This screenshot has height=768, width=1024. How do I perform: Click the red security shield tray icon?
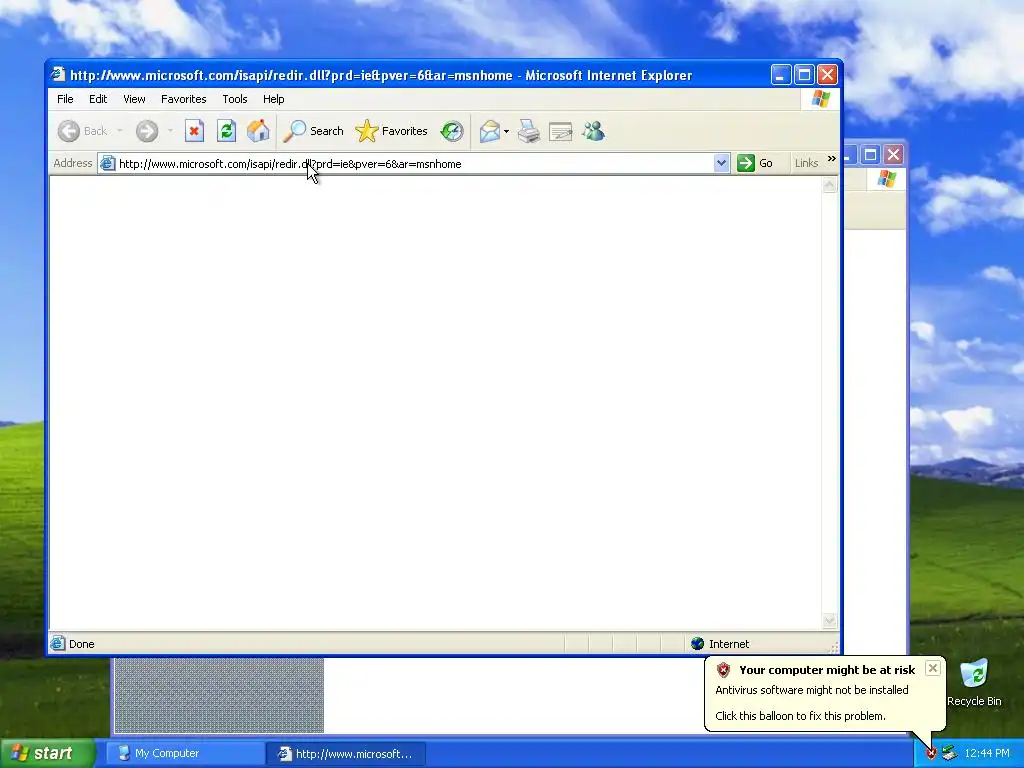click(x=931, y=754)
